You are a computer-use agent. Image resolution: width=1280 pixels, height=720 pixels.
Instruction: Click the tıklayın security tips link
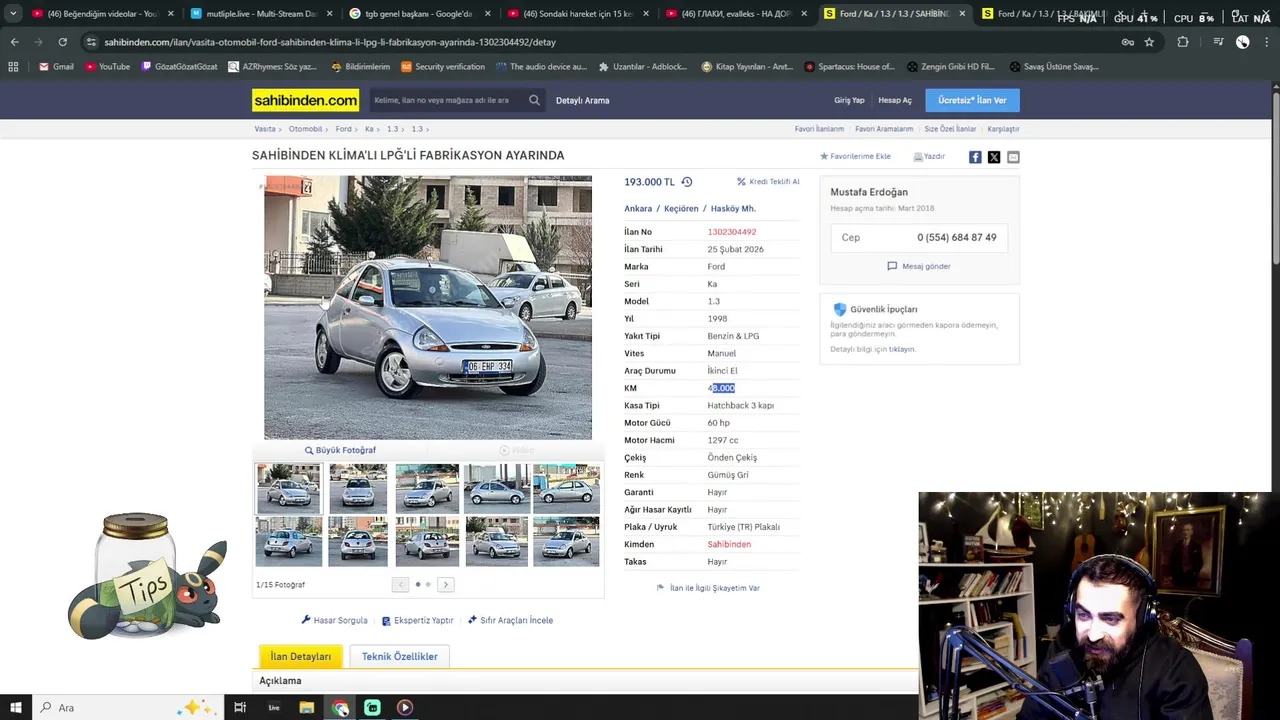(902, 349)
